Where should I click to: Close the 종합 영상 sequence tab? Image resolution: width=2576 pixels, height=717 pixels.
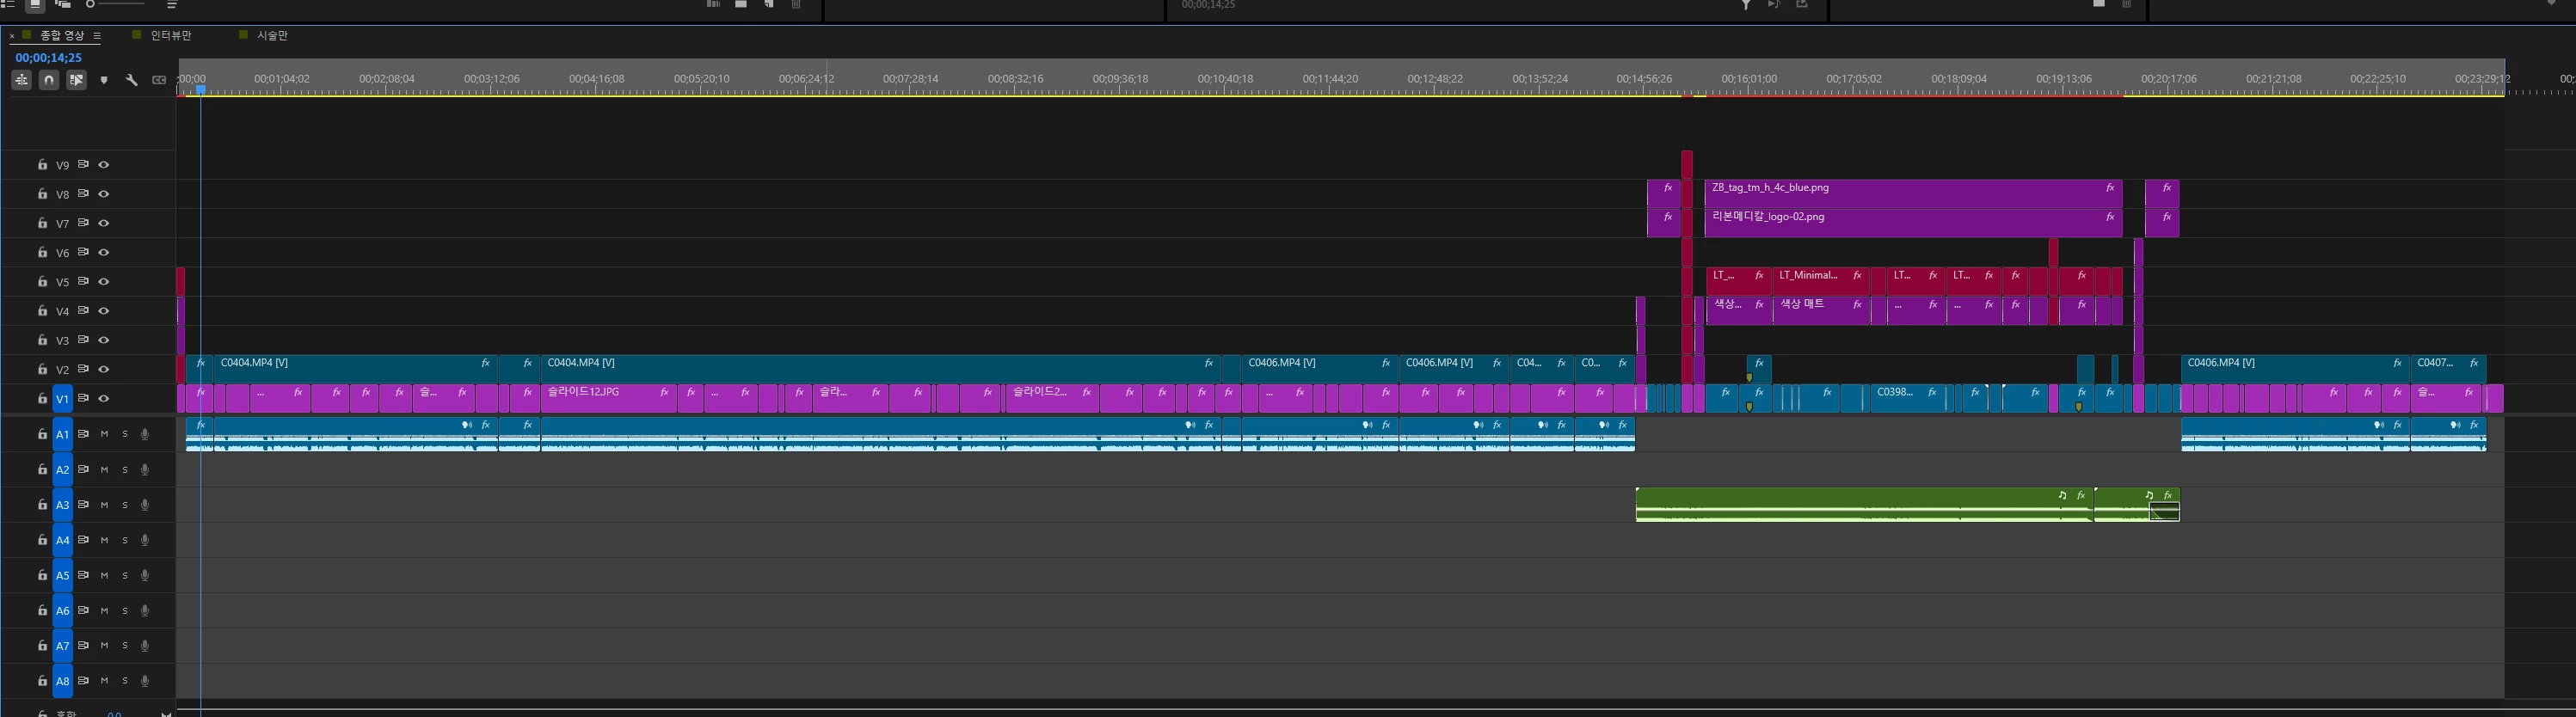(12, 36)
